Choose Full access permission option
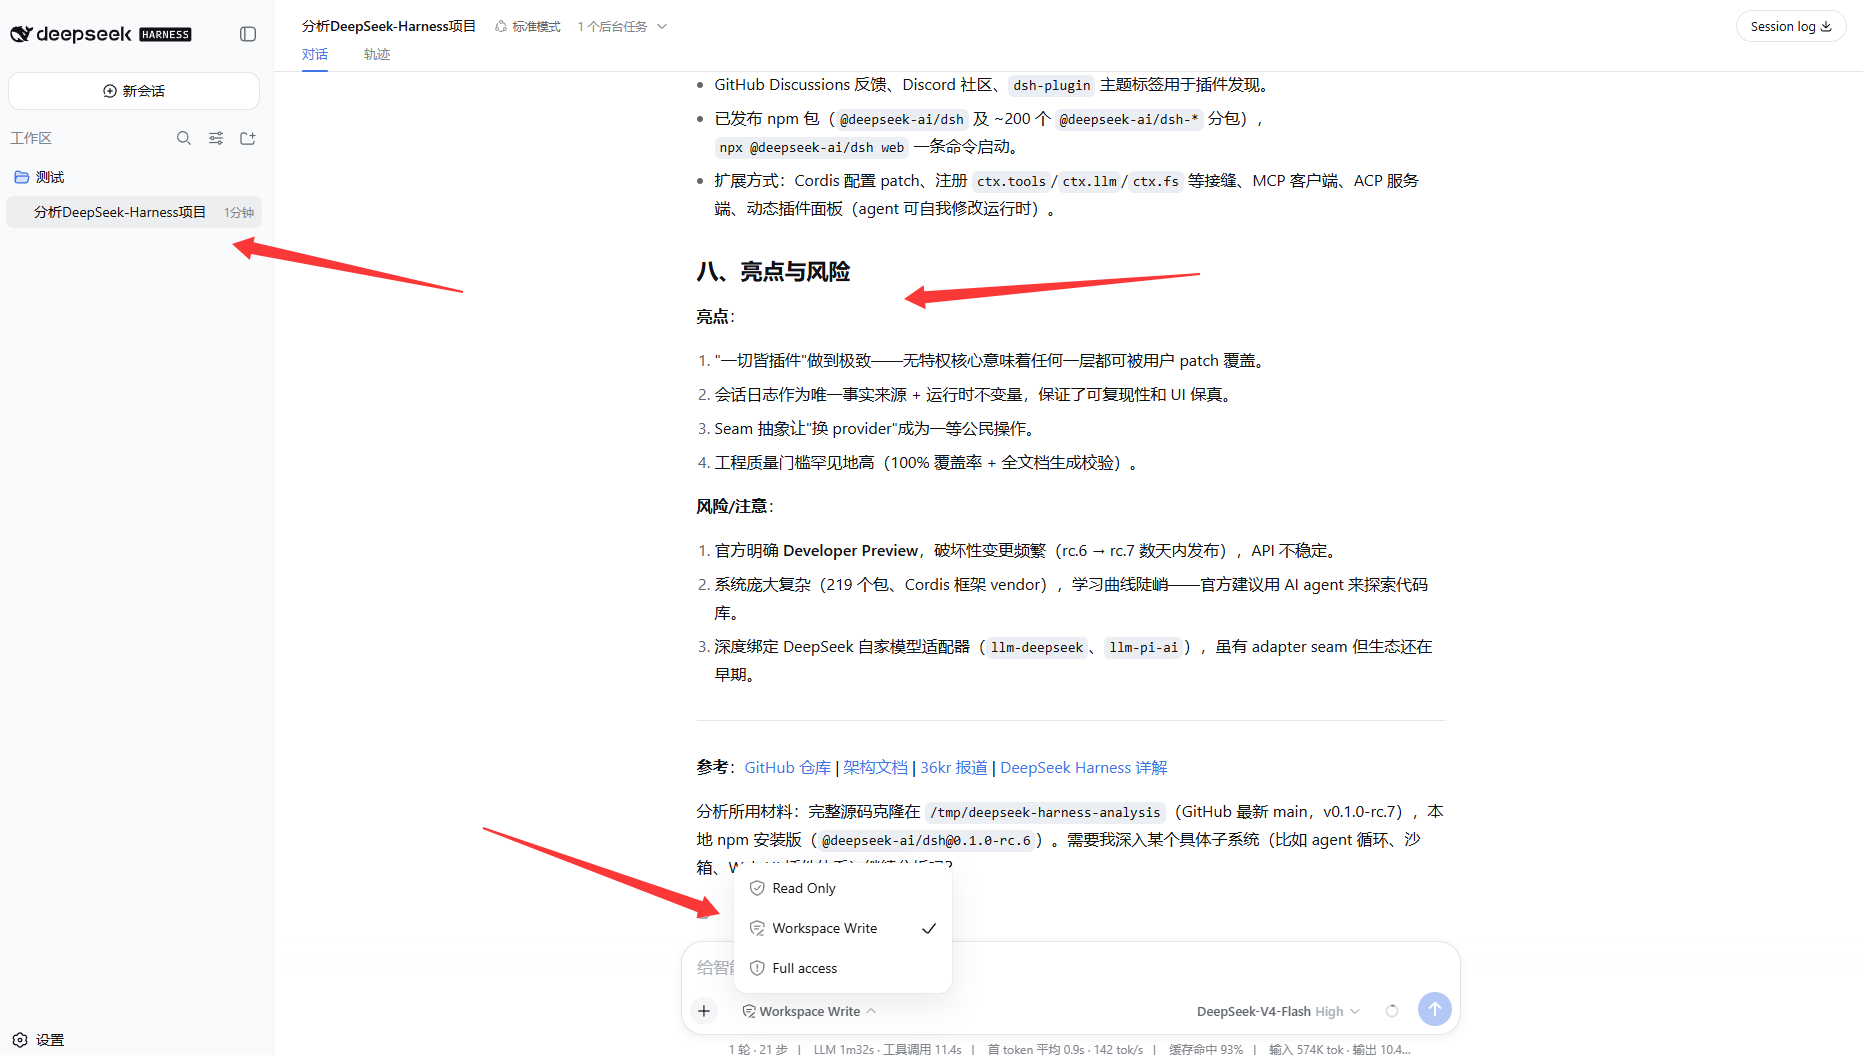The width and height of the screenshot is (1863, 1055). pyautogui.click(x=843, y=968)
